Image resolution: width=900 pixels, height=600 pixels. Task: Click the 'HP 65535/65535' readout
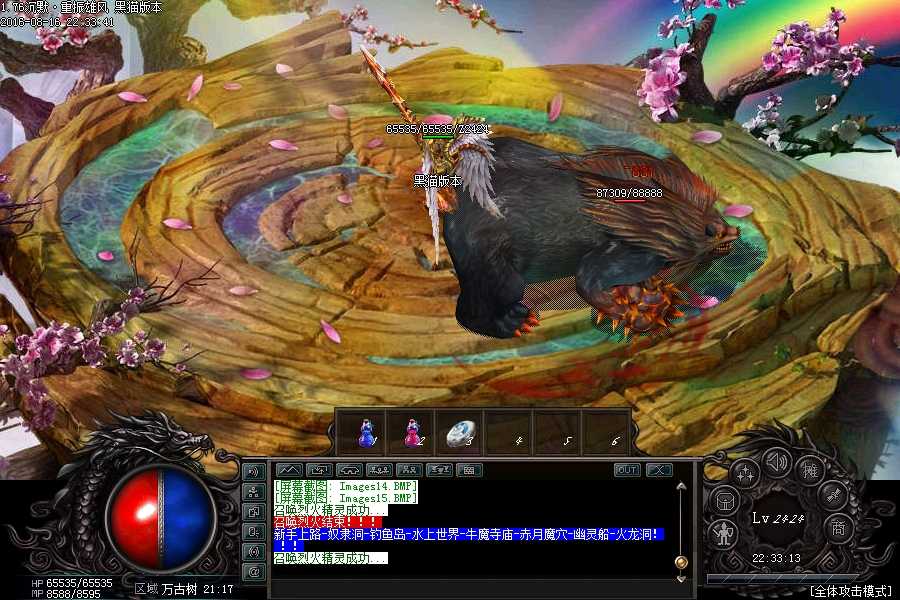point(72,583)
